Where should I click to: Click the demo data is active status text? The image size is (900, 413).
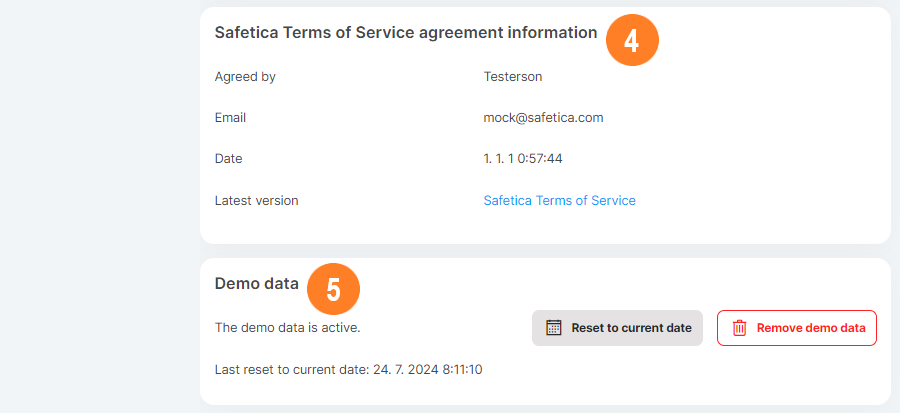287,327
